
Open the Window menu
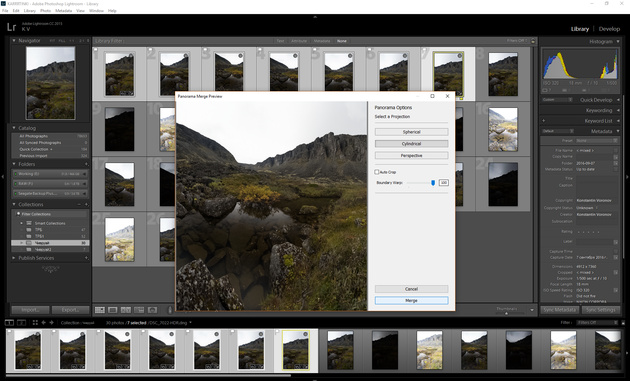pos(96,11)
